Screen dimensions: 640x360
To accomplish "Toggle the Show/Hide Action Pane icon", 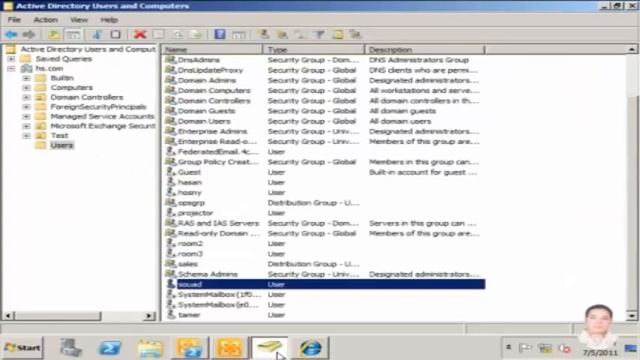I will click(239, 35).
